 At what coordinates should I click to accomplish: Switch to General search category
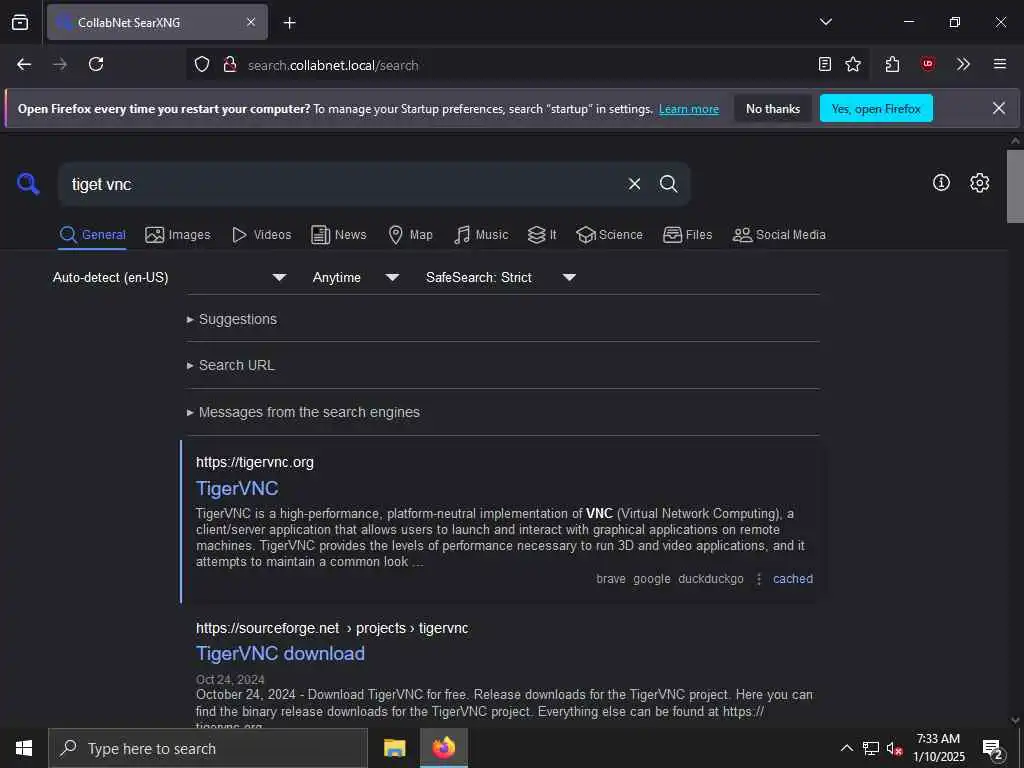(93, 234)
